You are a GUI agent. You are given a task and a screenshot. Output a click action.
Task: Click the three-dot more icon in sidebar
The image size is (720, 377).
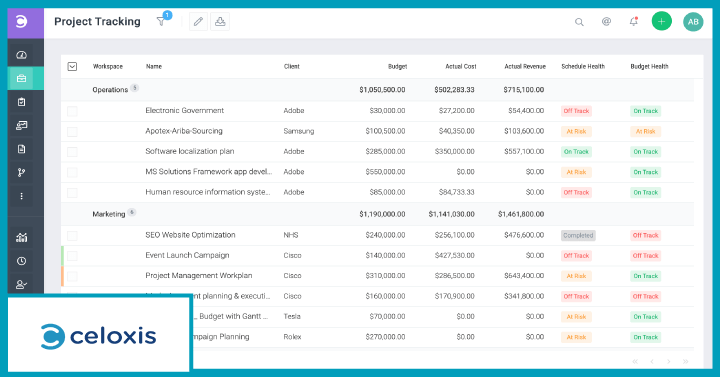click(22, 196)
